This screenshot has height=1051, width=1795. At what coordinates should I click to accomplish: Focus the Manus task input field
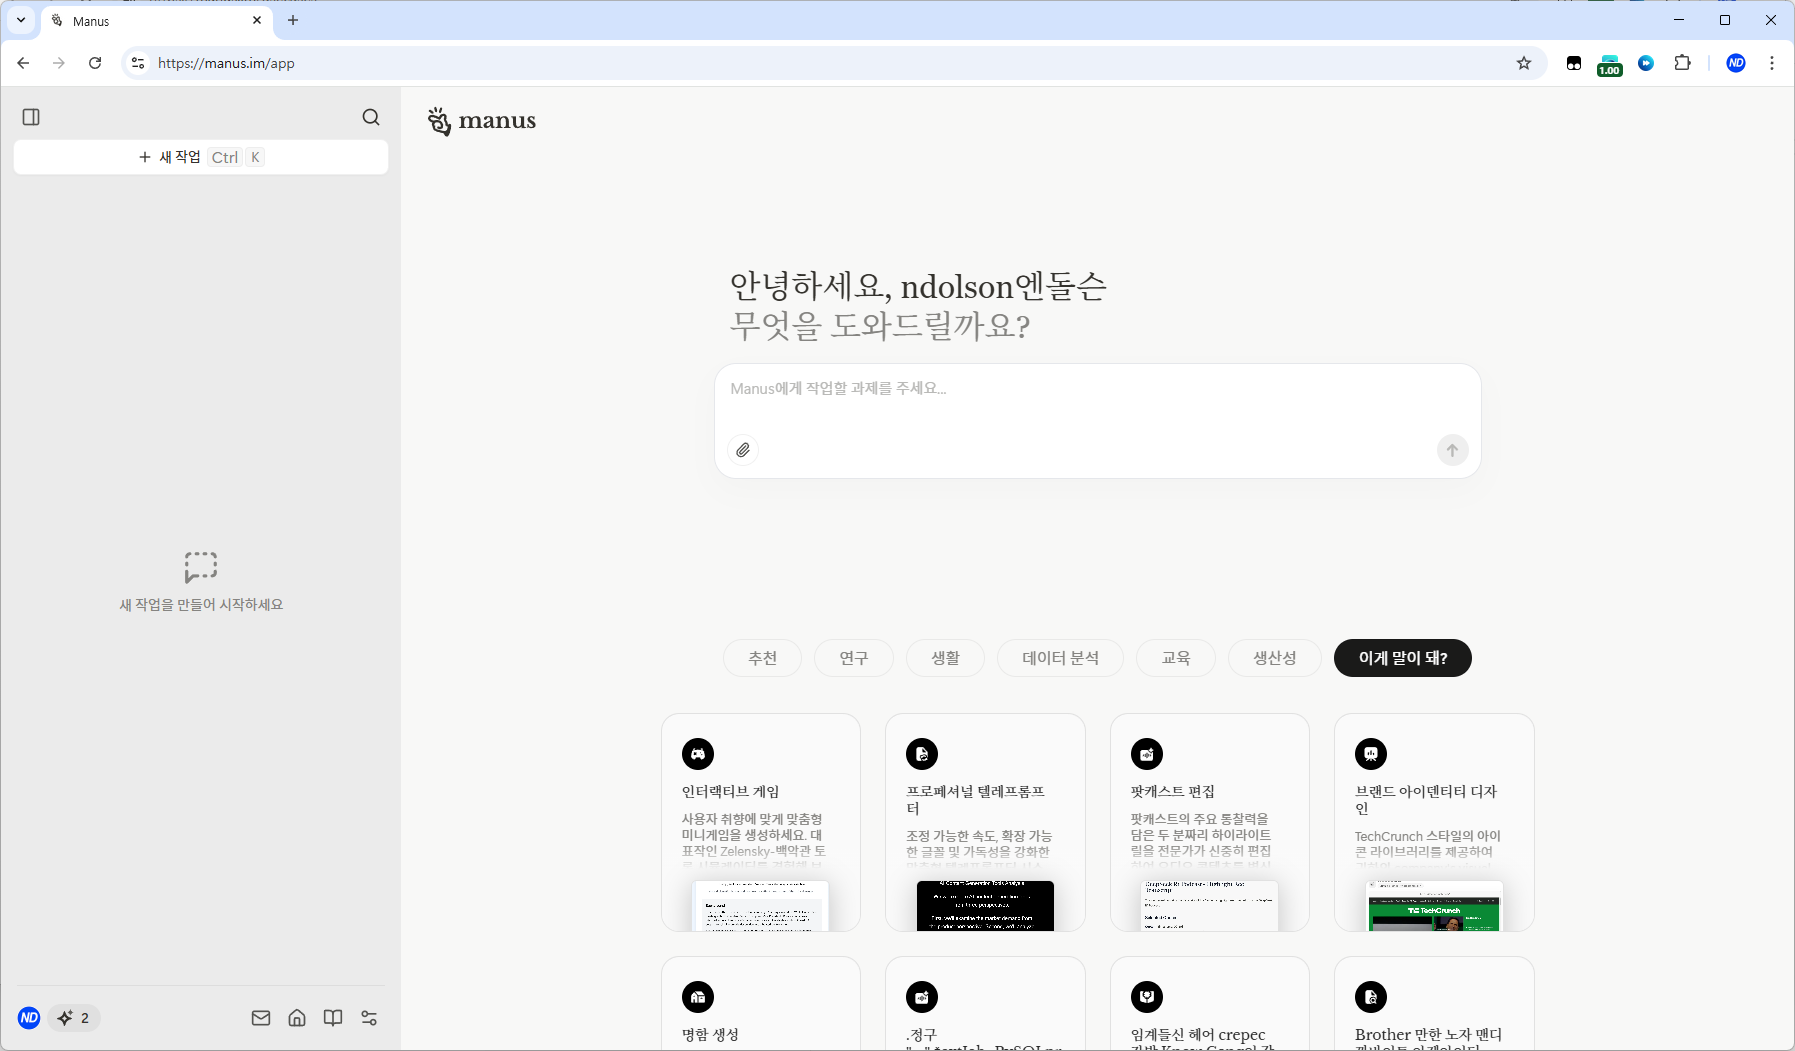click(1097, 389)
